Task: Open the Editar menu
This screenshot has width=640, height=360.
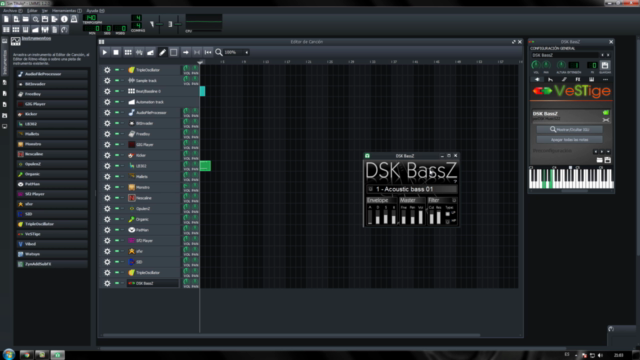Action: 32,11
